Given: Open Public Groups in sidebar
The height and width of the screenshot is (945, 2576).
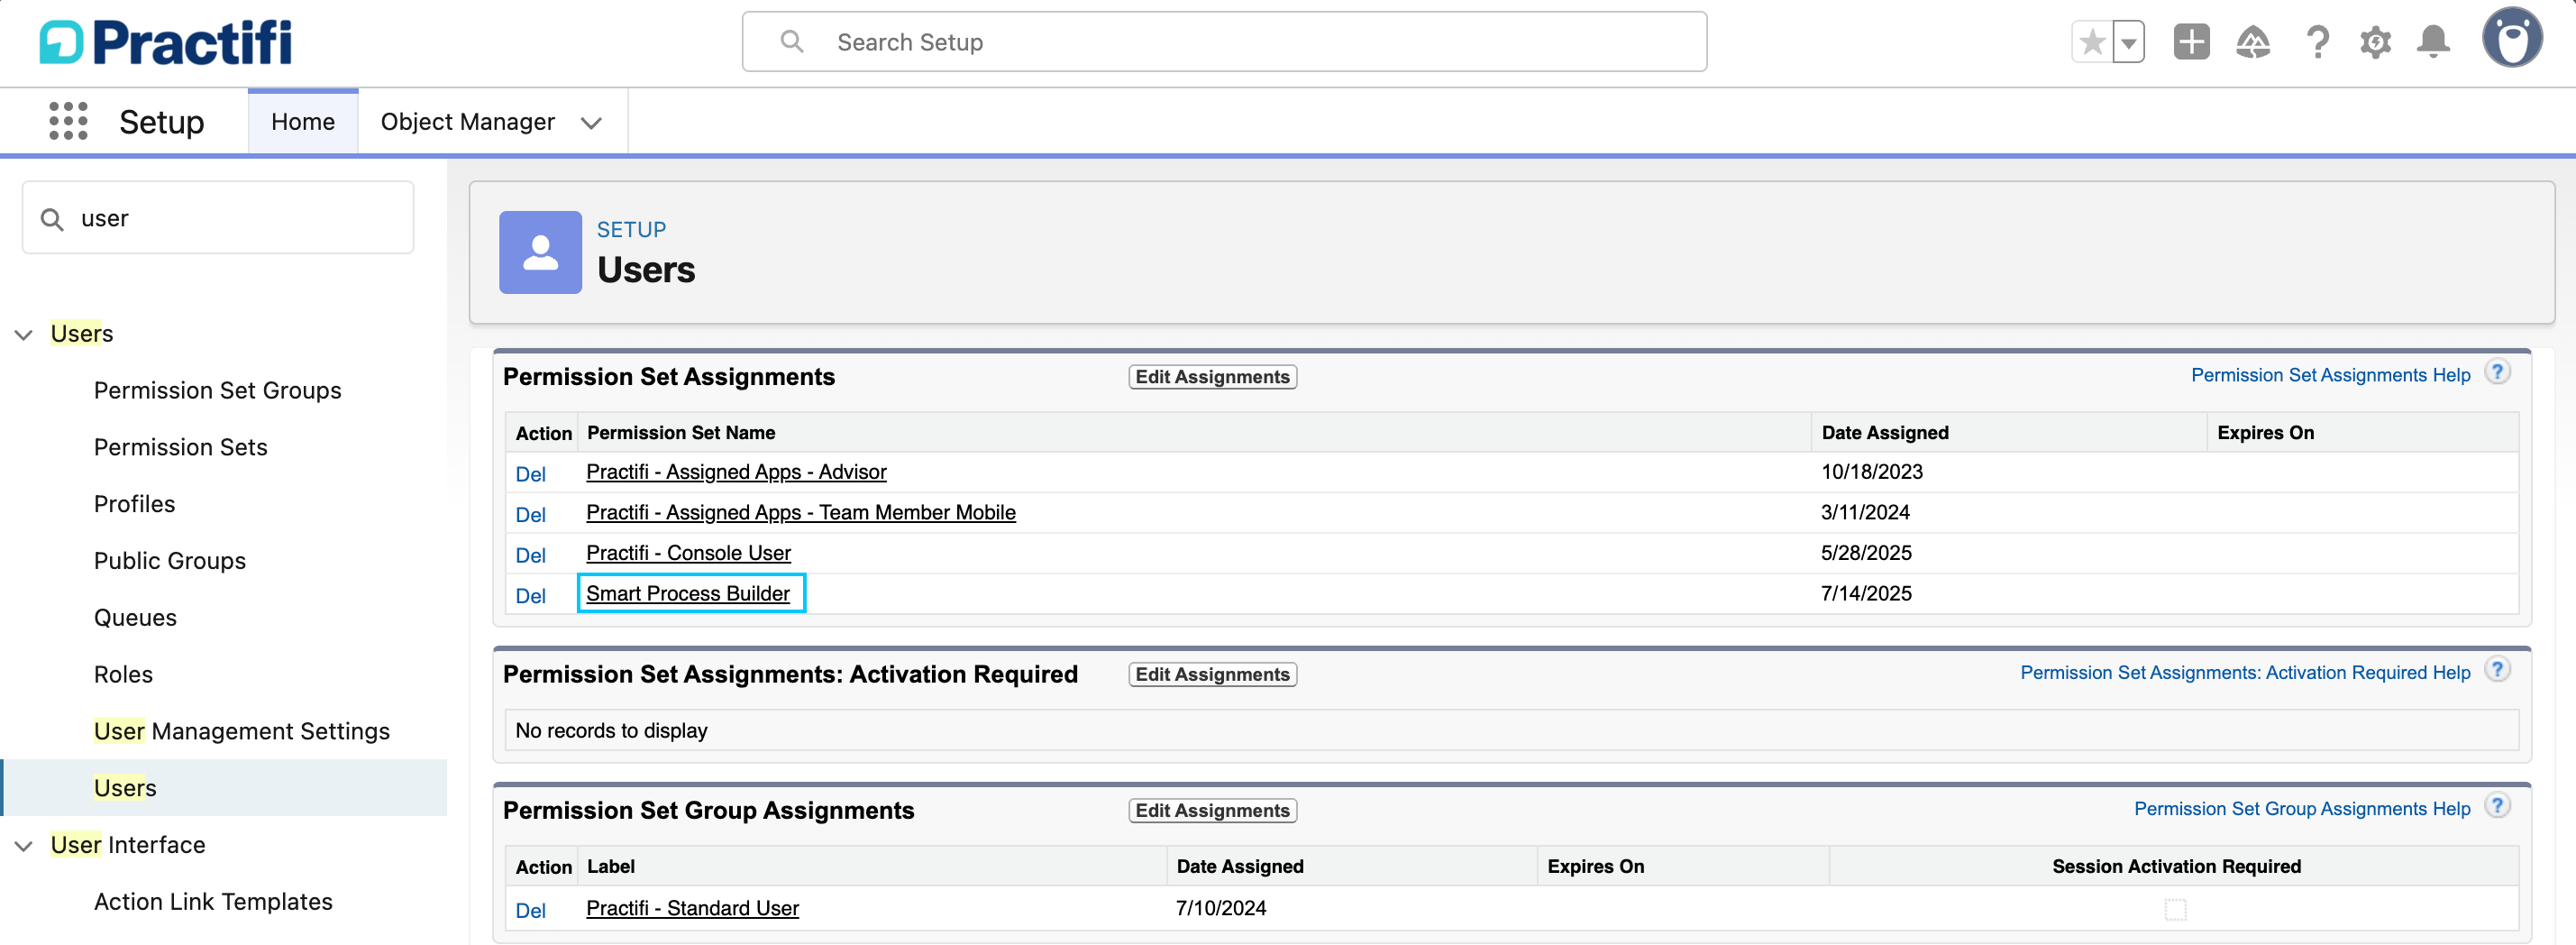Looking at the screenshot, I should [170, 561].
